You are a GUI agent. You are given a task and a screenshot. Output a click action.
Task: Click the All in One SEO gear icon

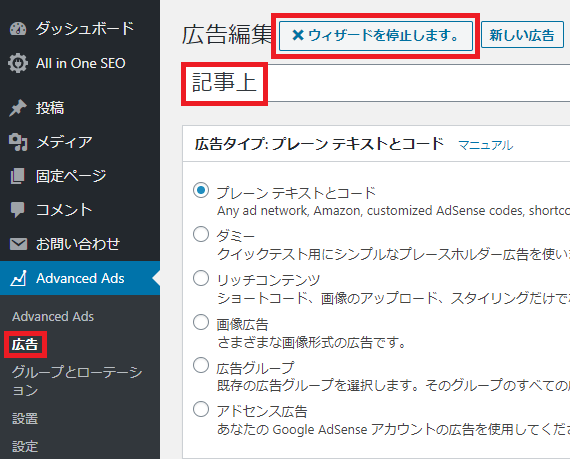point(18,63)
